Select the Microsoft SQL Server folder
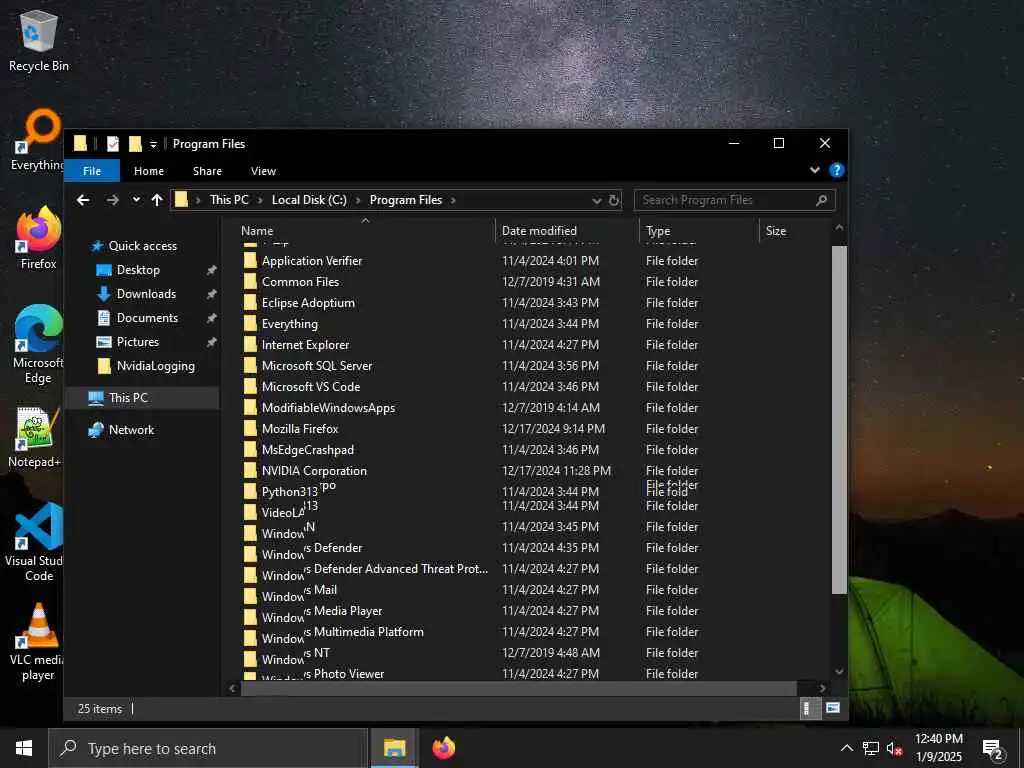 [317, 366]
